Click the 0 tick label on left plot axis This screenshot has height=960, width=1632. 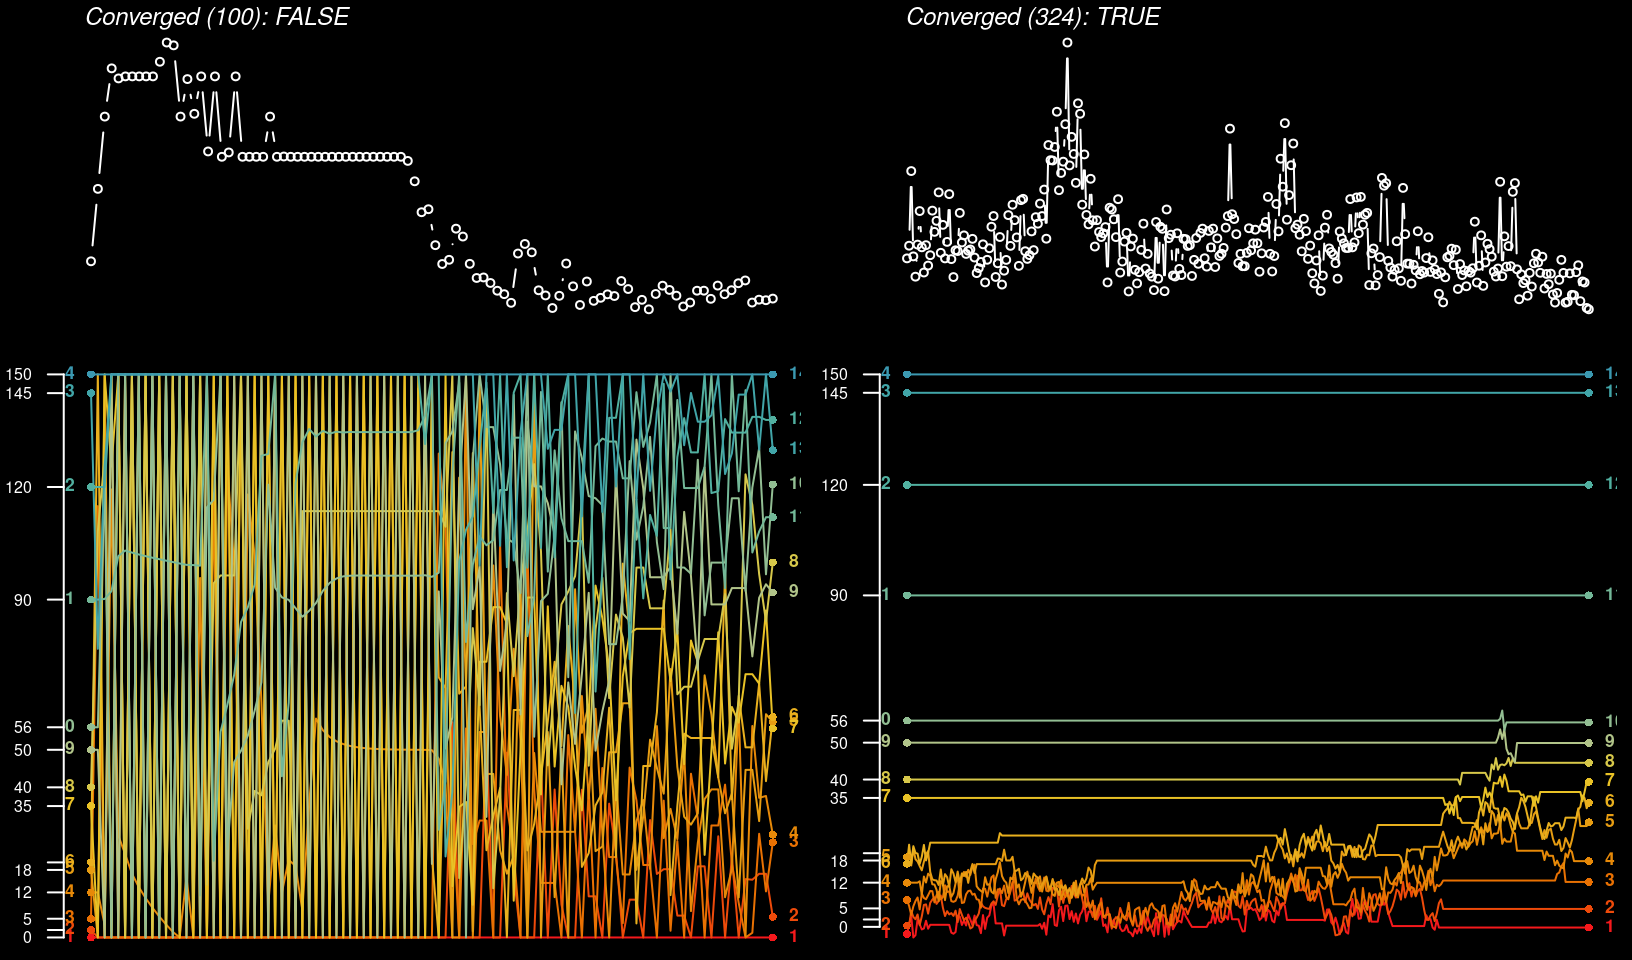point(27,937)
